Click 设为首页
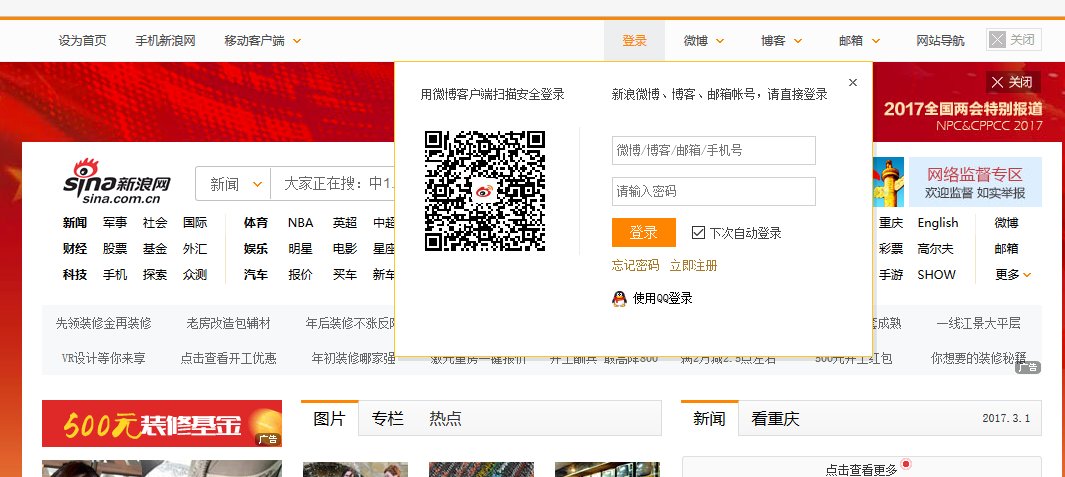Screen dimensions: 1065x477 82,41
